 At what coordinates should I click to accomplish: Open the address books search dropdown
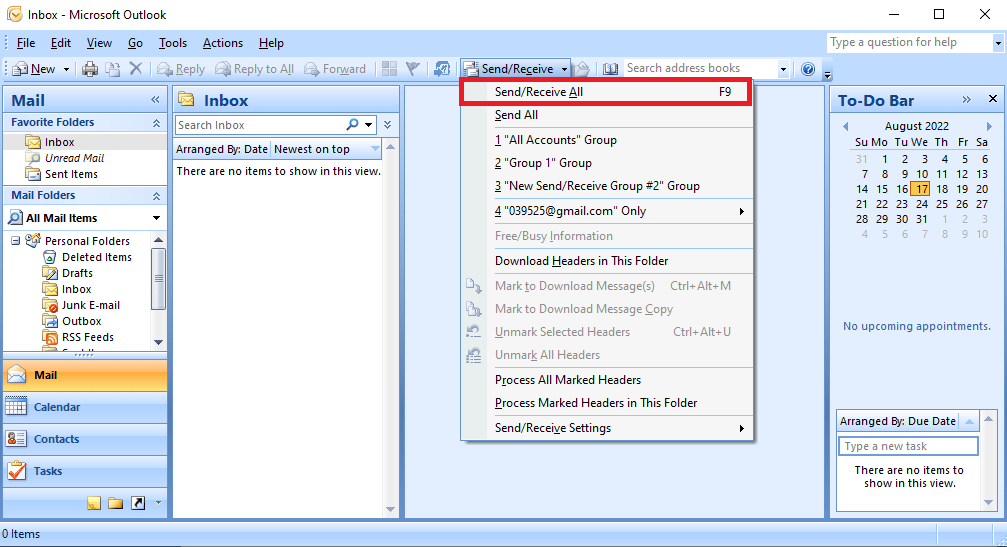pos(783,69)
